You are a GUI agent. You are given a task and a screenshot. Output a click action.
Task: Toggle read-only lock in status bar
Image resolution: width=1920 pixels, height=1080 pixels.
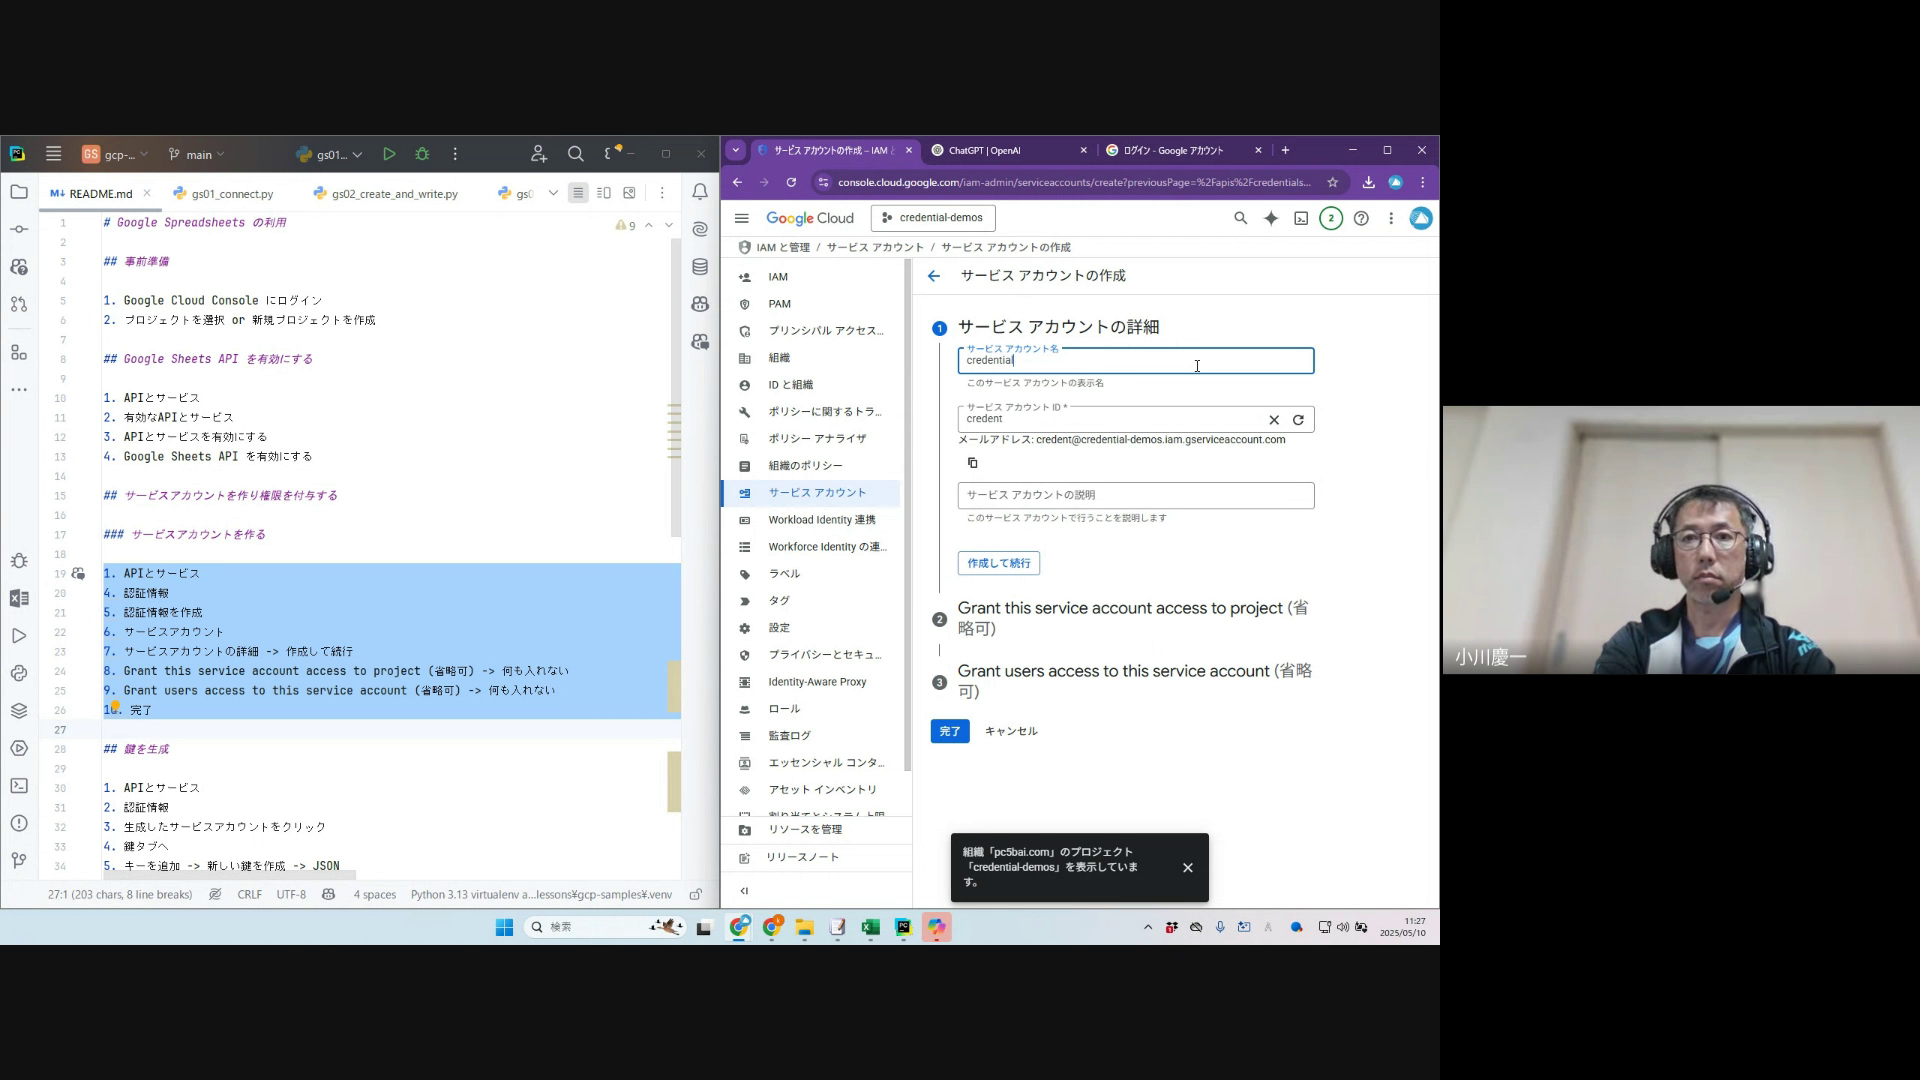tap(696, 894)
